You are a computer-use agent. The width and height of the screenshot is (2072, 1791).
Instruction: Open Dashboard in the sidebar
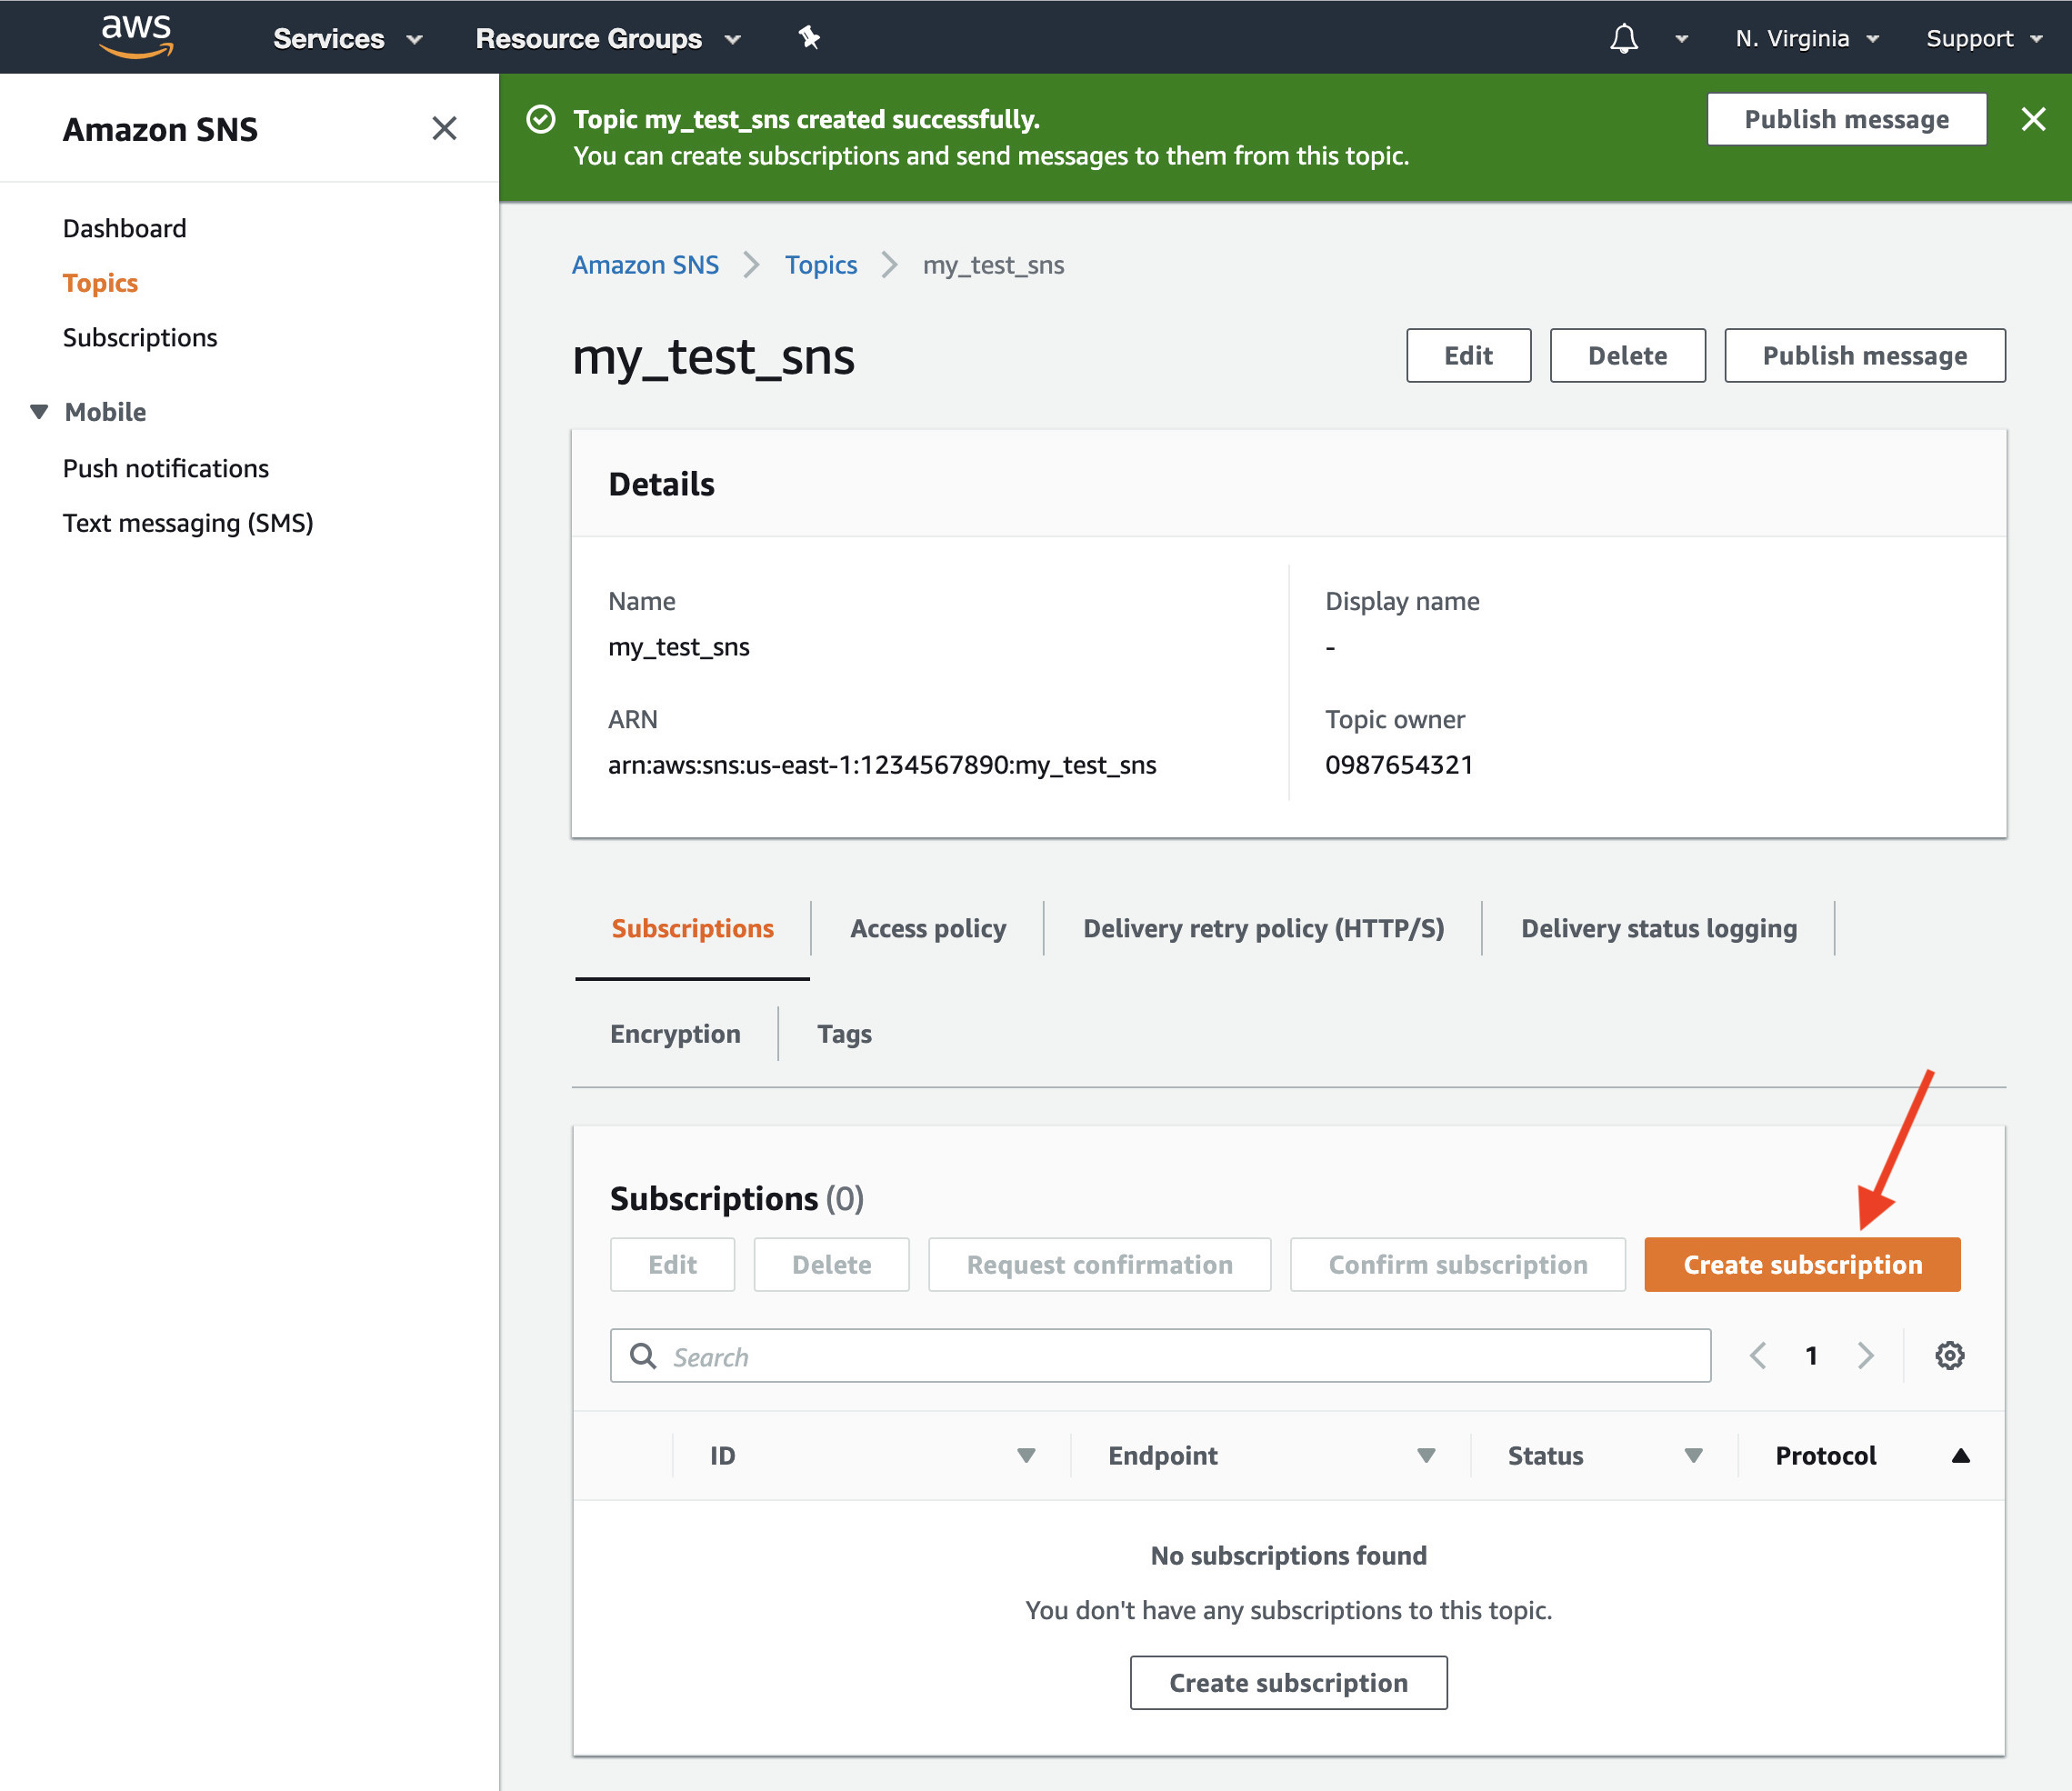[124, 228]
